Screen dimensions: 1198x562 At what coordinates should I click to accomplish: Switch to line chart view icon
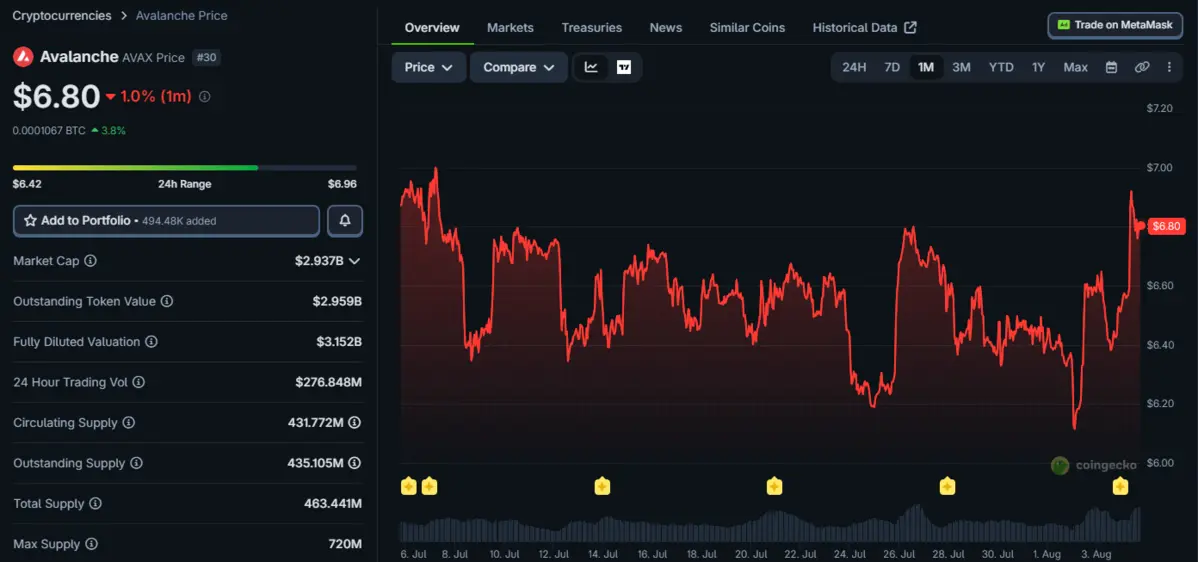[591, 67]
